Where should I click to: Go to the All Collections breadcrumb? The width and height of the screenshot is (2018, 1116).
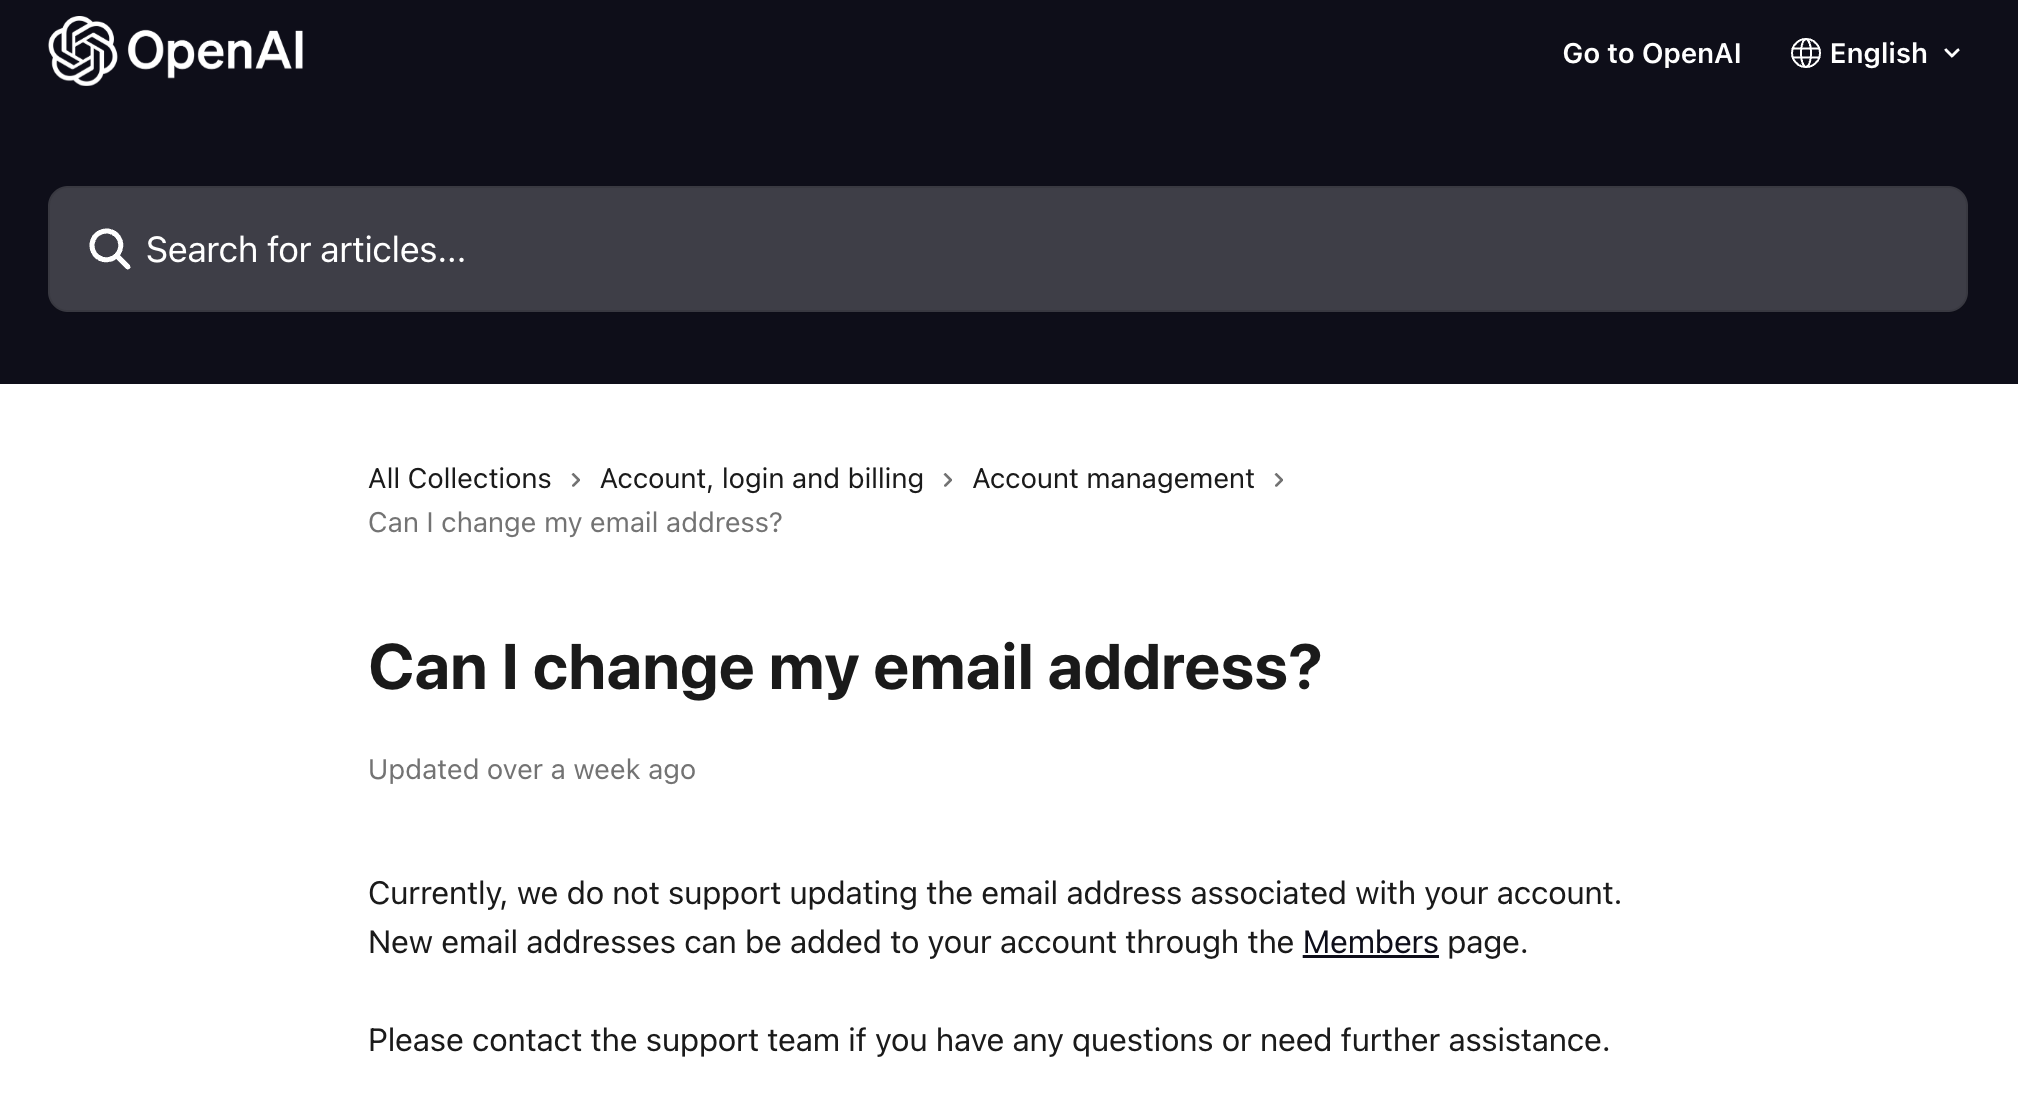459,479
